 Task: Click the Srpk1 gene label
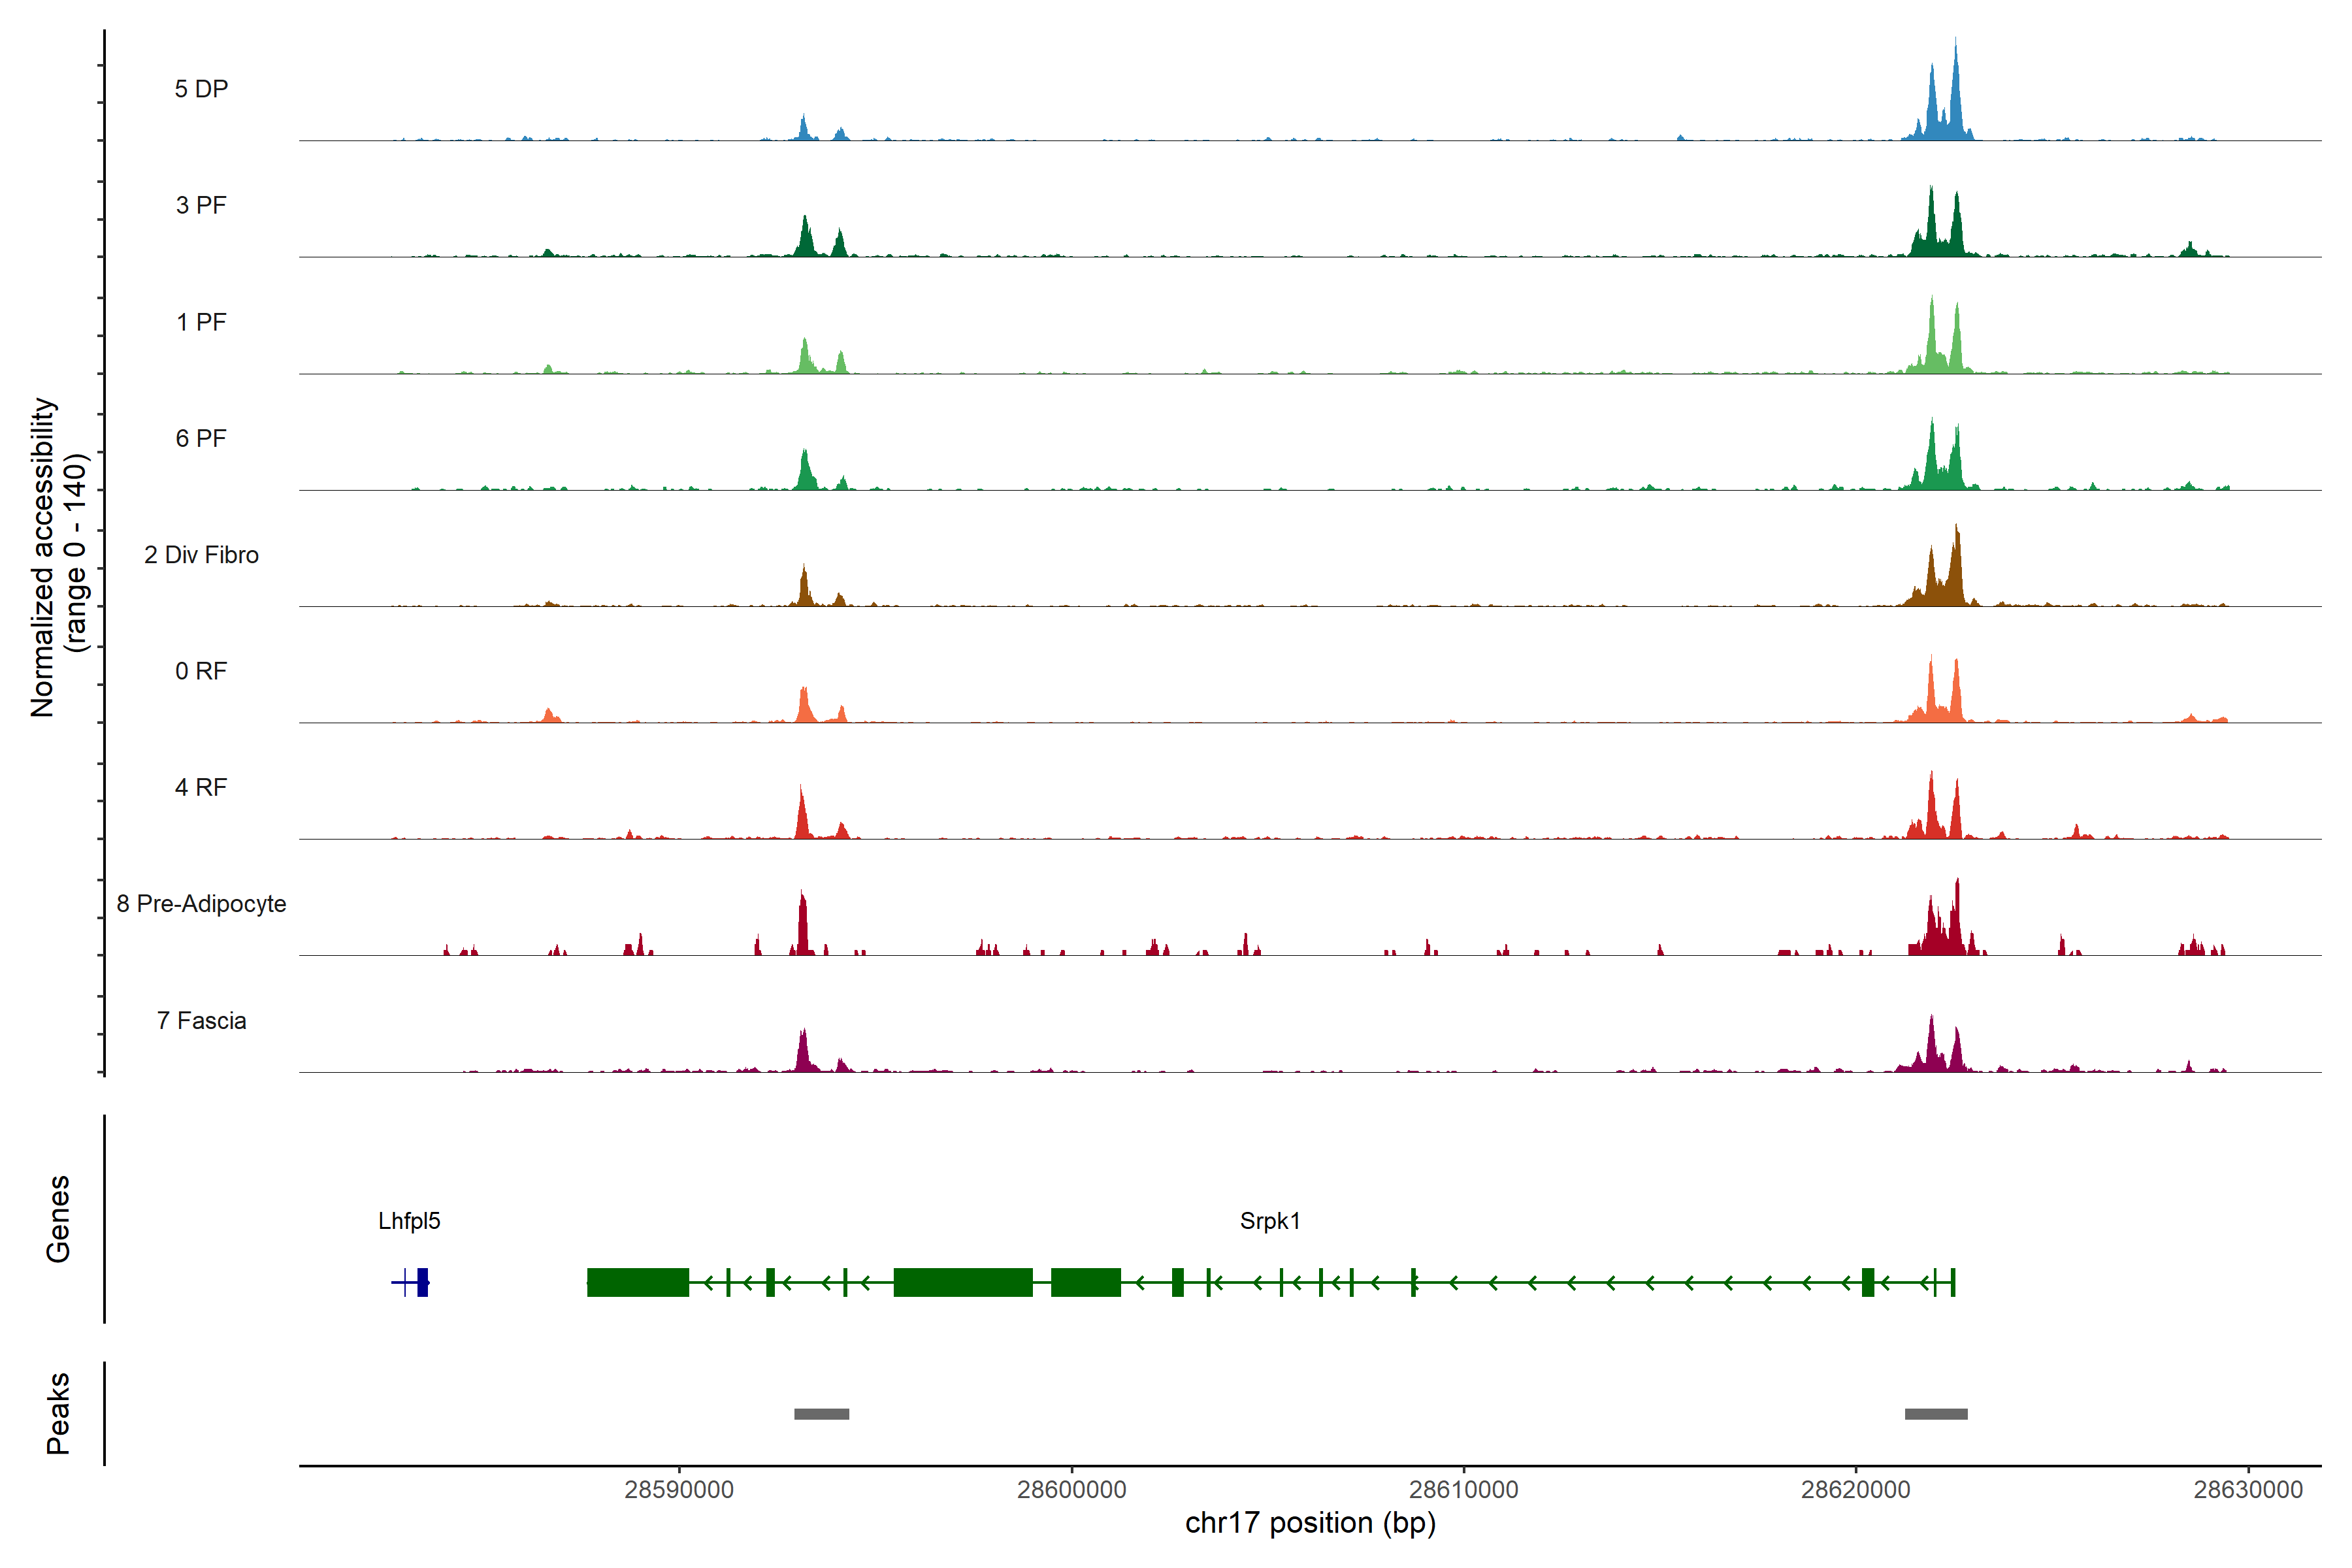(x=1269, y=1221)
